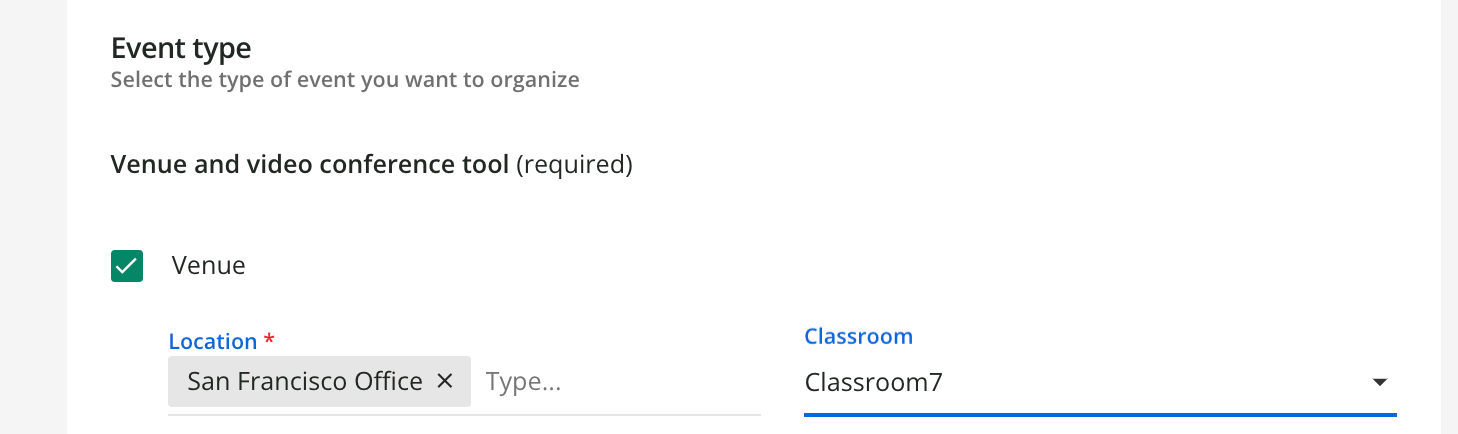1458x434 pixels.
Task: Click the Location field label
Action: pos(213,341)
